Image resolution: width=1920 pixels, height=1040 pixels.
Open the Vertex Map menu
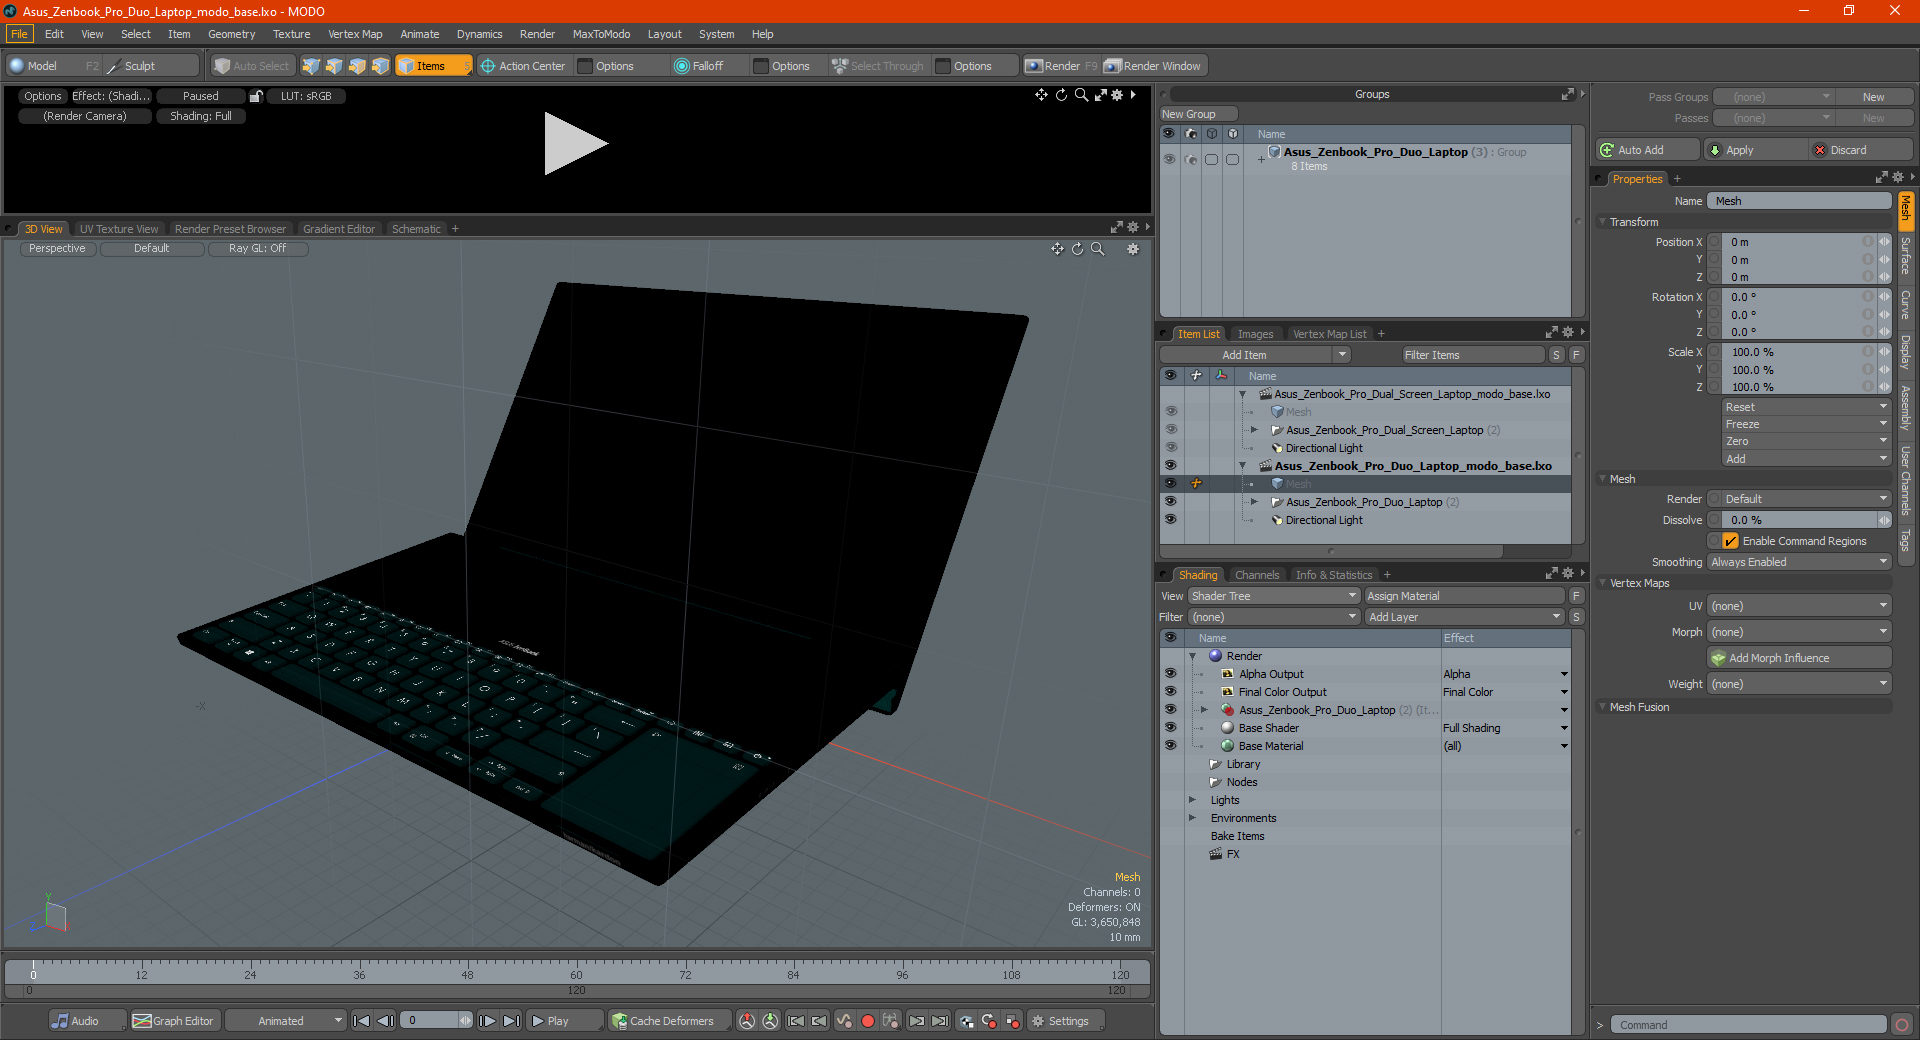pyautogui.click(x=355, y=34)
